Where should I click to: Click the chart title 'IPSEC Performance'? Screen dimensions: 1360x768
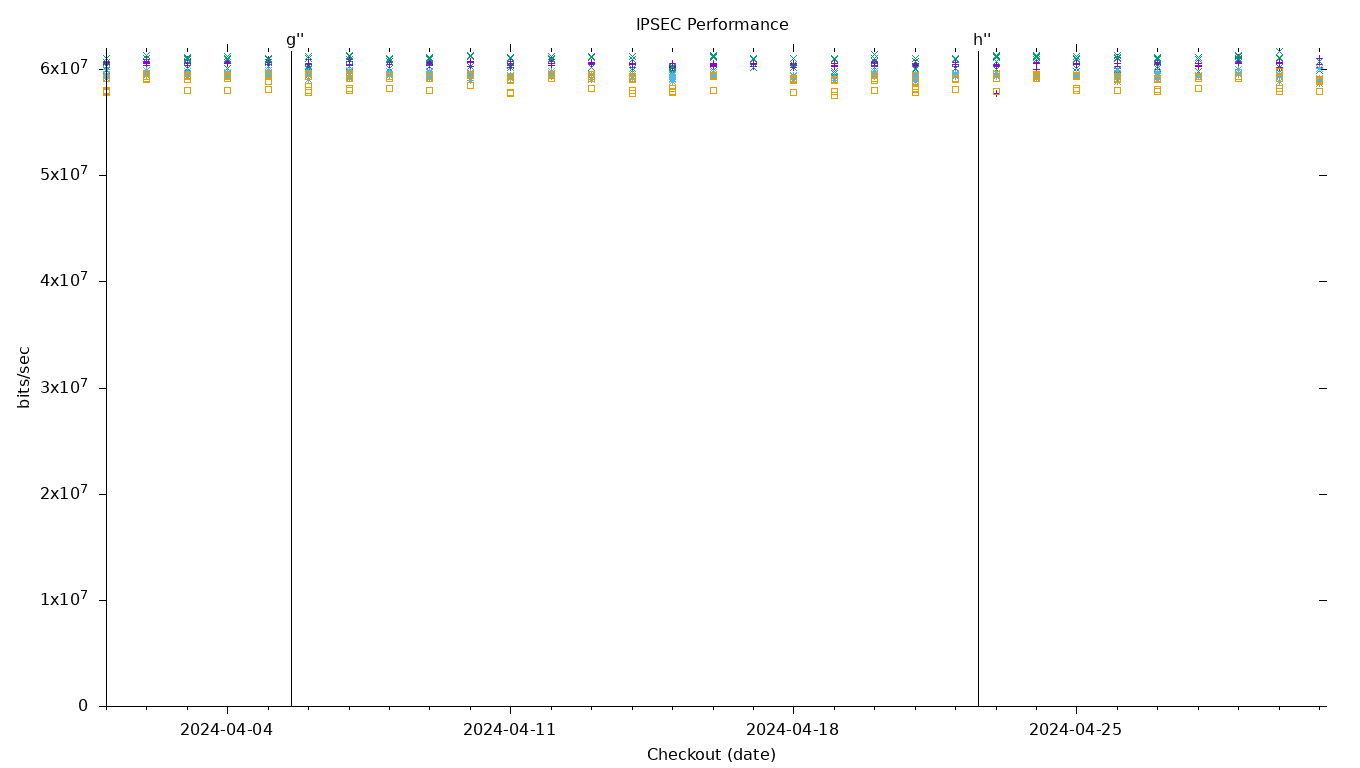[x=712, y=25]
